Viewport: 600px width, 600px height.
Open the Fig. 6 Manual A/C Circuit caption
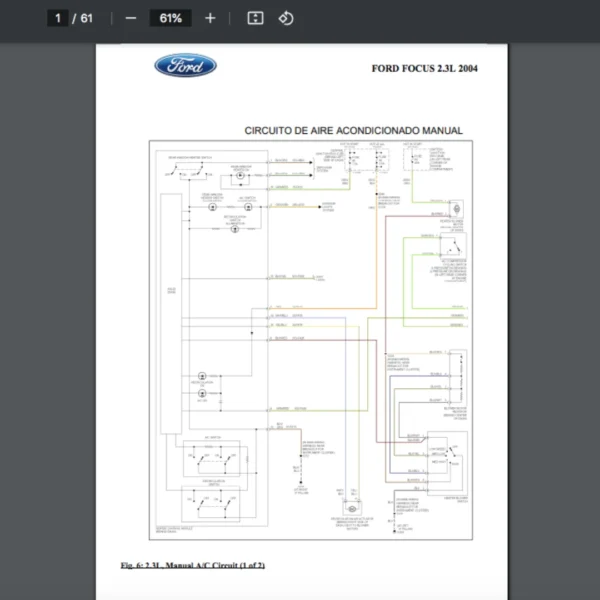coord(192,565)
